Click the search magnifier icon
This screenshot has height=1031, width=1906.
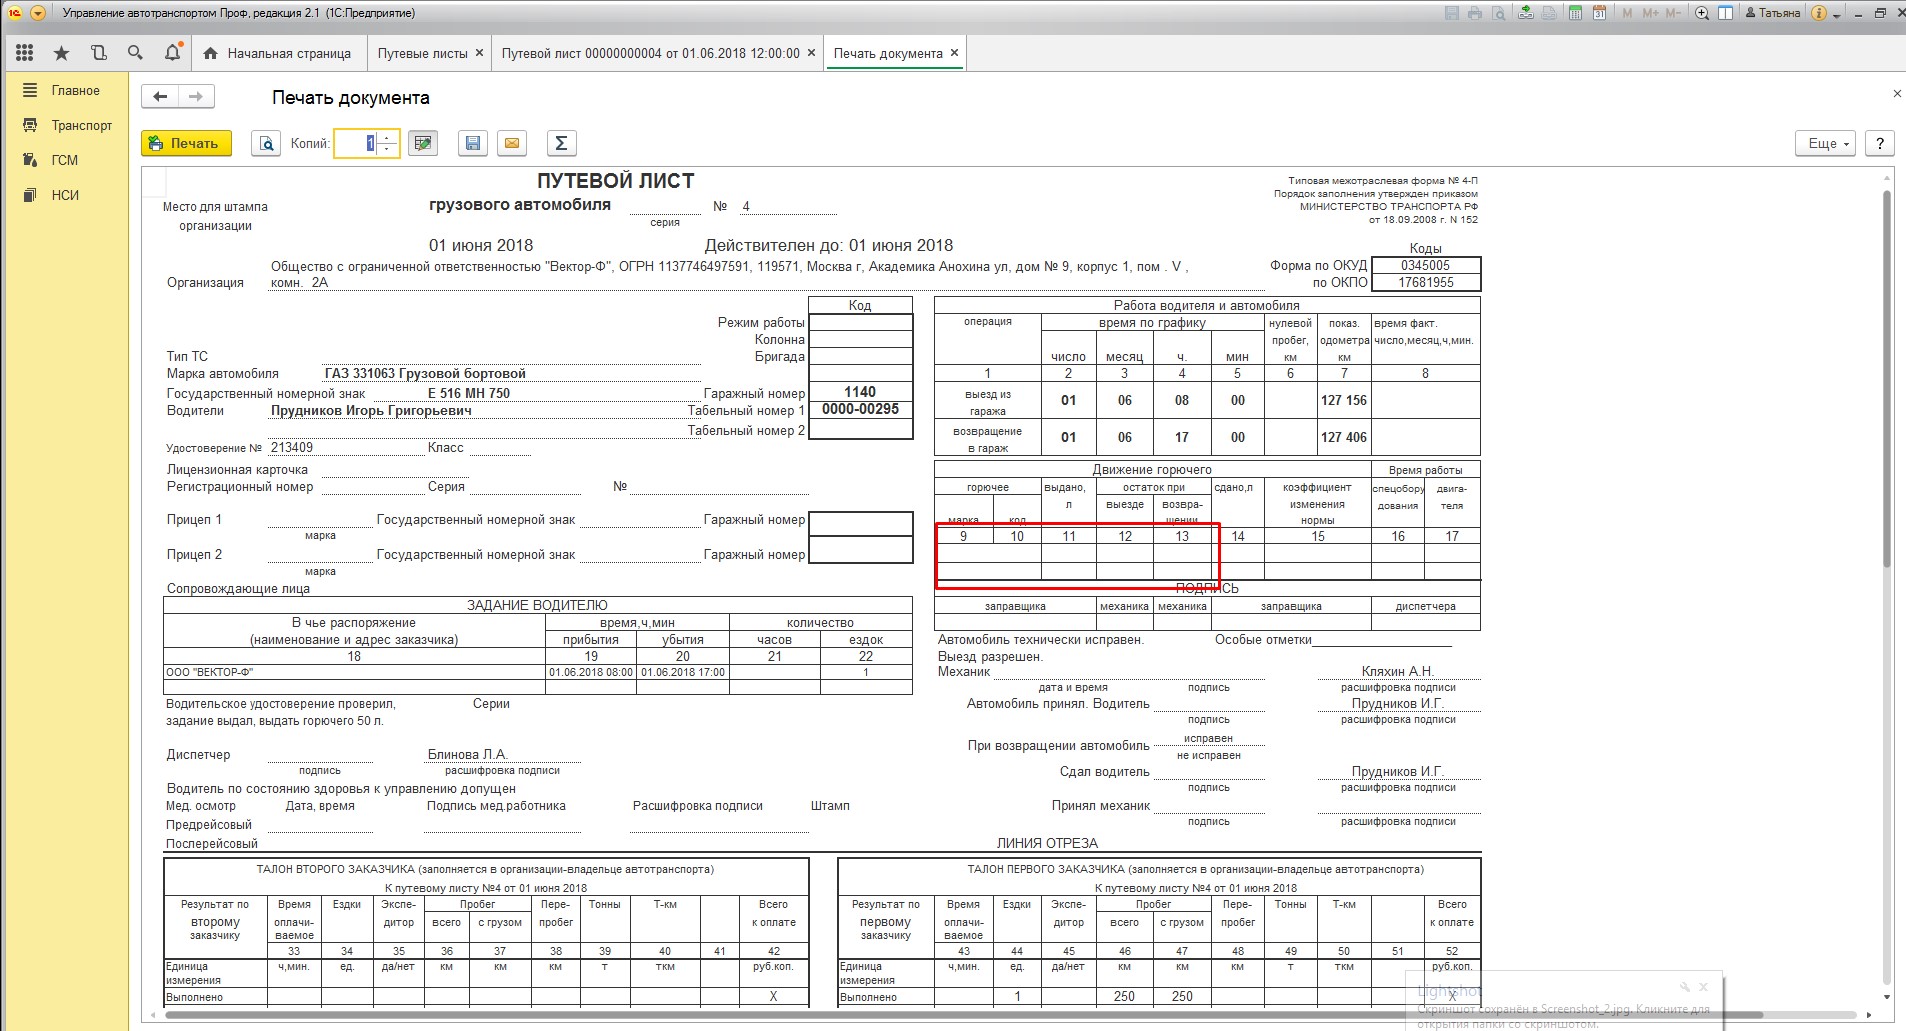(135, 53)
